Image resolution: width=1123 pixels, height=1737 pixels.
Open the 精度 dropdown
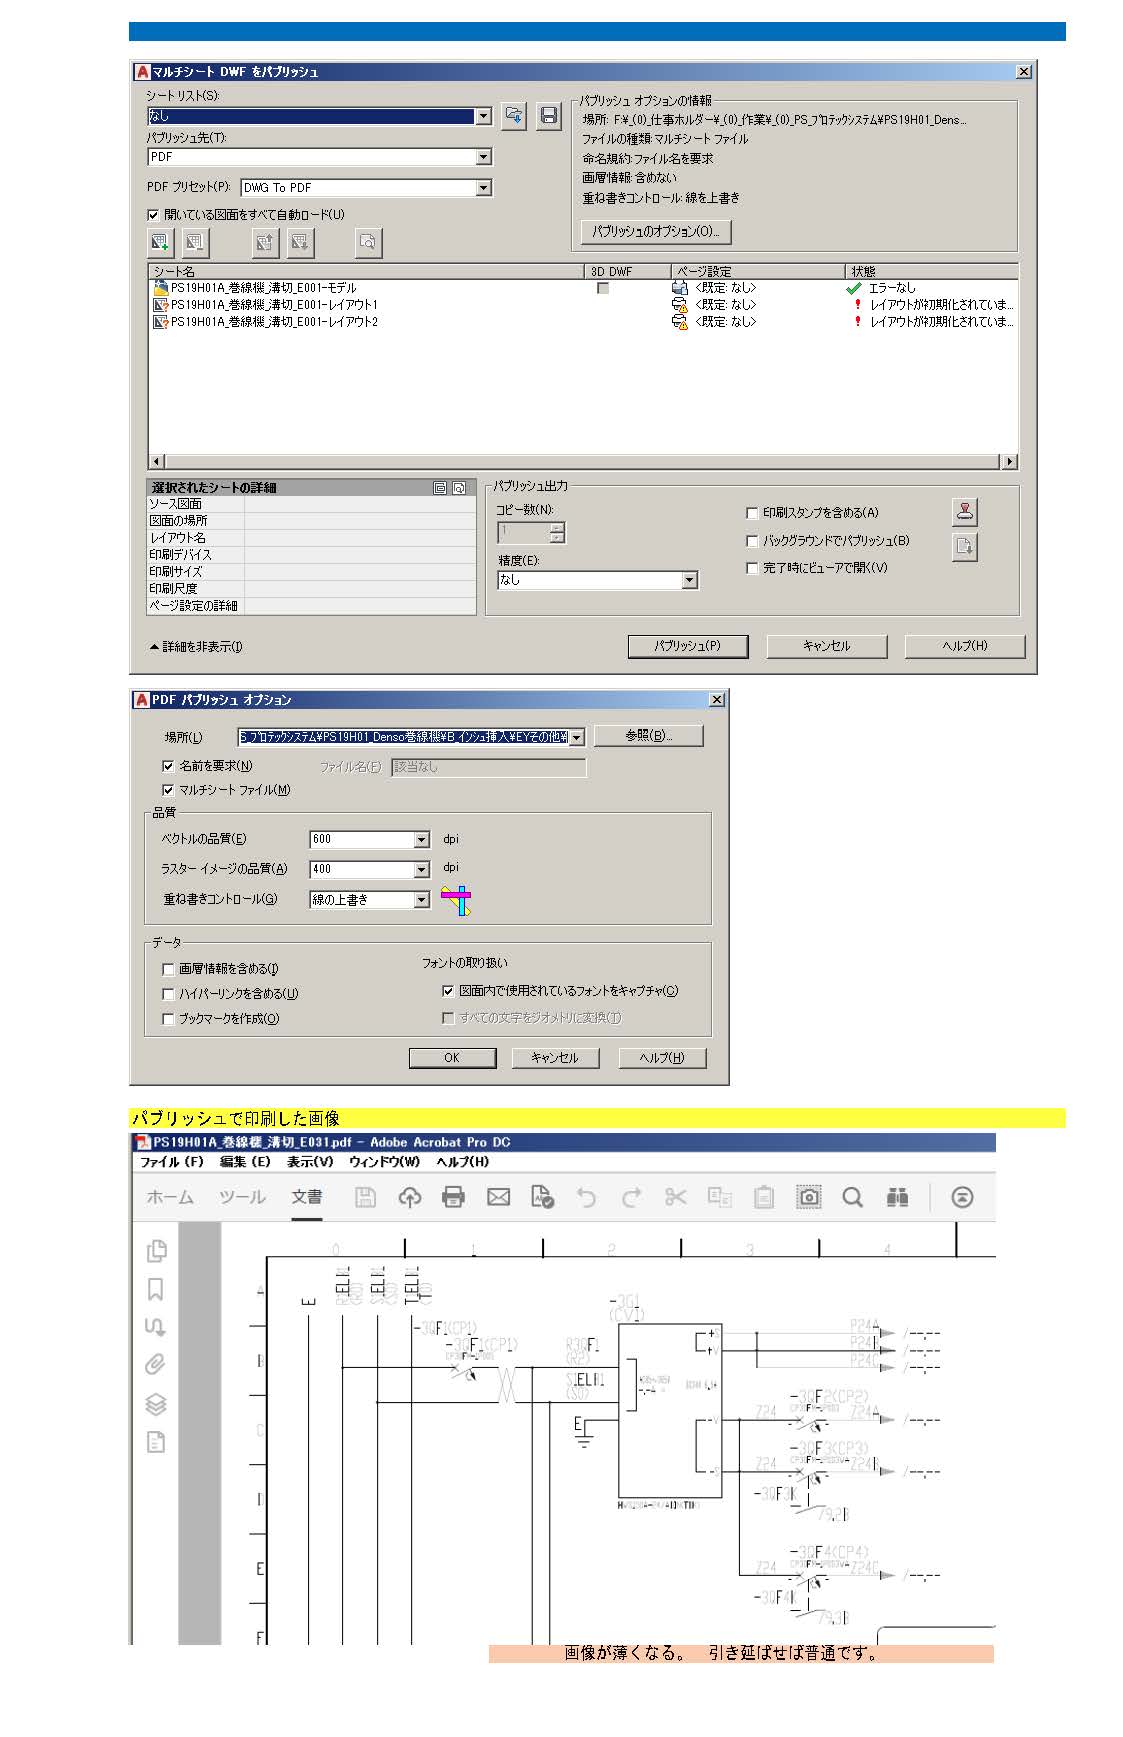coord(689,580)
